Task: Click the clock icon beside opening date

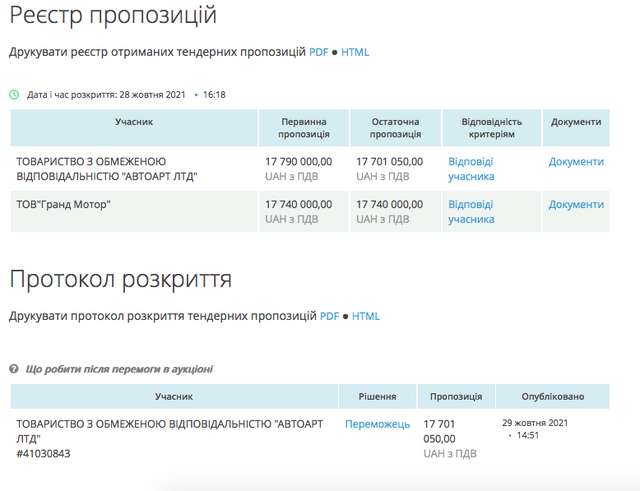Action: pos(14,95)
